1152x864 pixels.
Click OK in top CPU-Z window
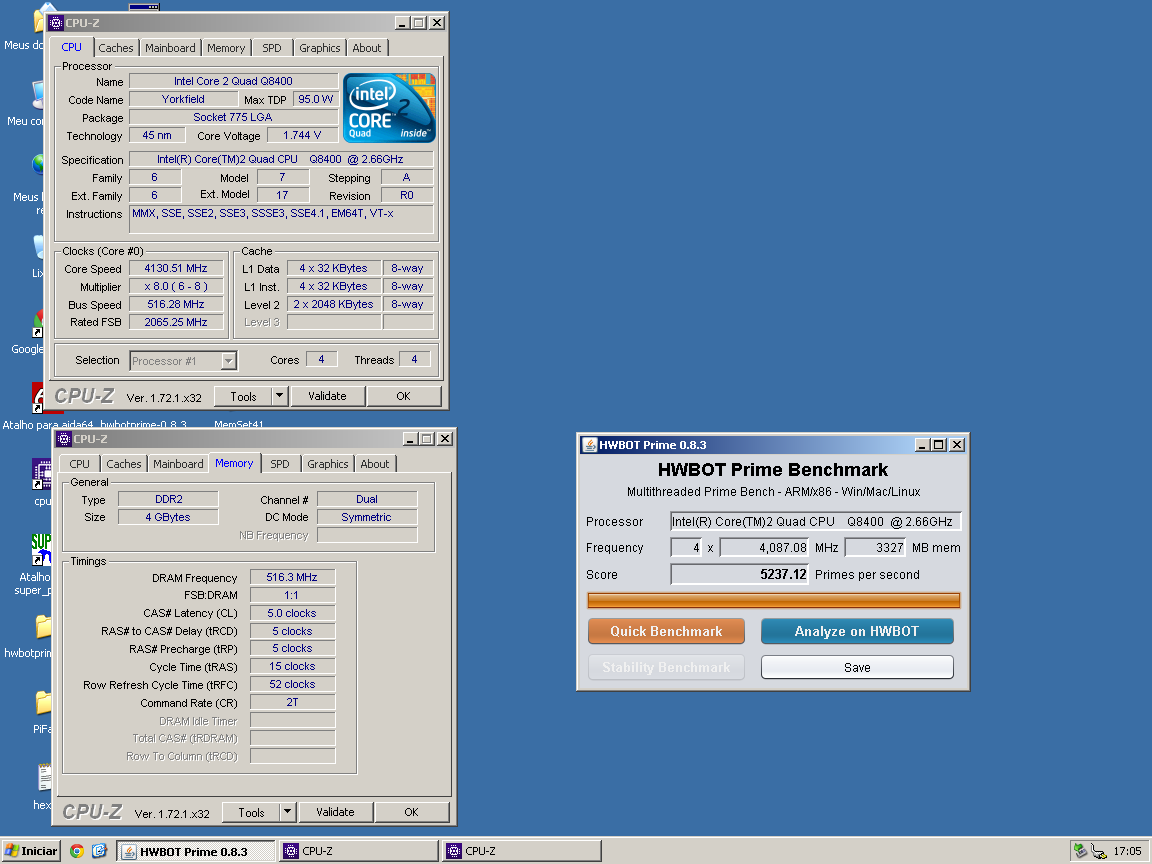pyautogui.click(x=403, y=396)
